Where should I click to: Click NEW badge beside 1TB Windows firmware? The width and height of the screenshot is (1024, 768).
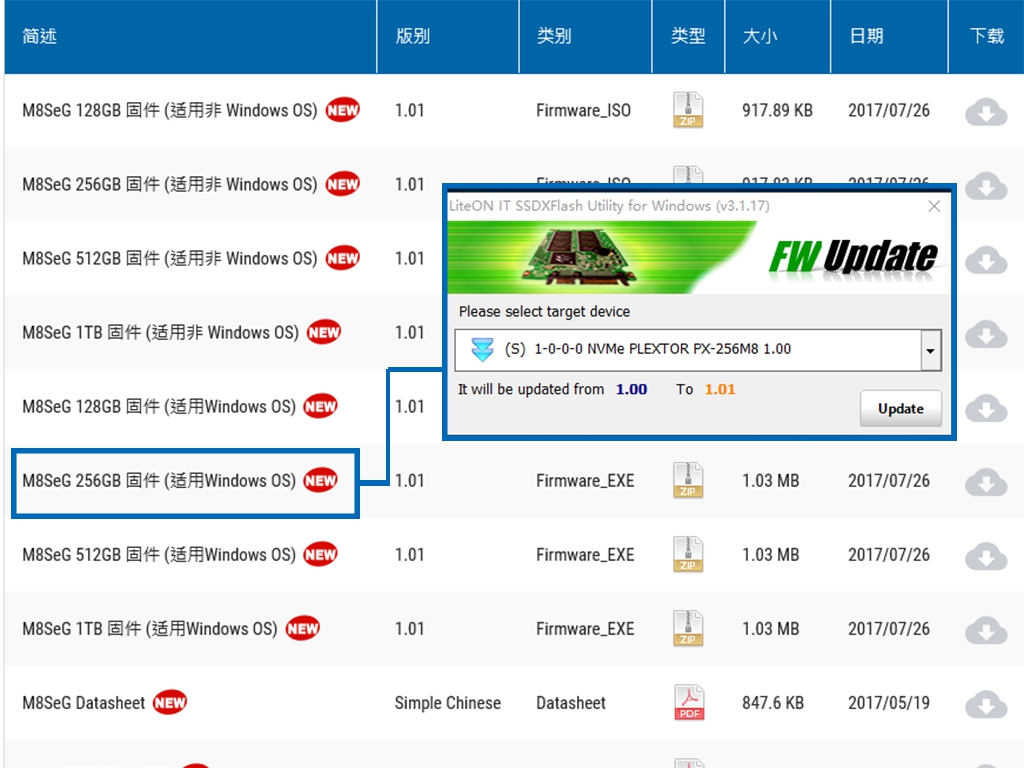click(302, 628)
